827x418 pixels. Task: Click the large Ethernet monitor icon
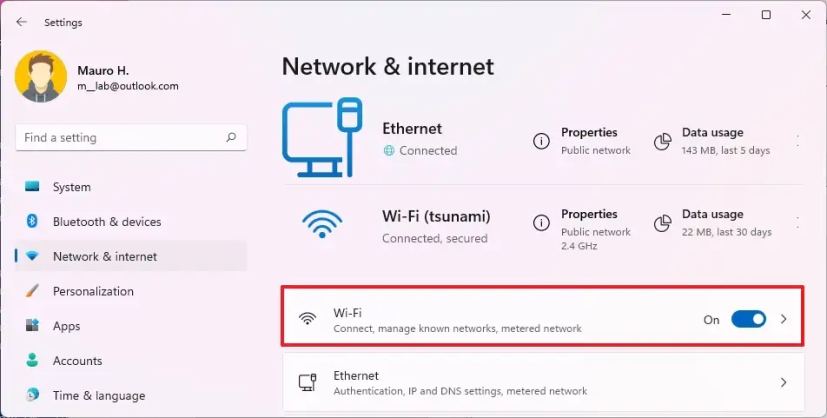point(322,137)
